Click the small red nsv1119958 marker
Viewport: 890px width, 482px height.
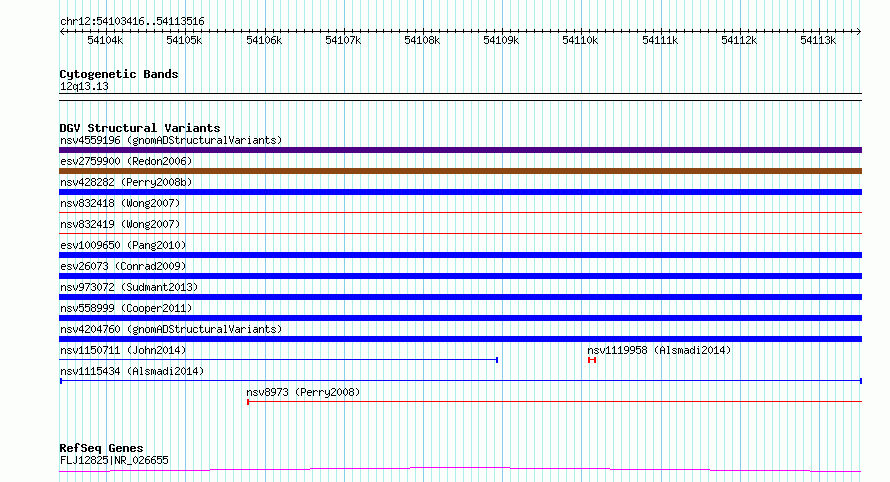tap(592, 360)
